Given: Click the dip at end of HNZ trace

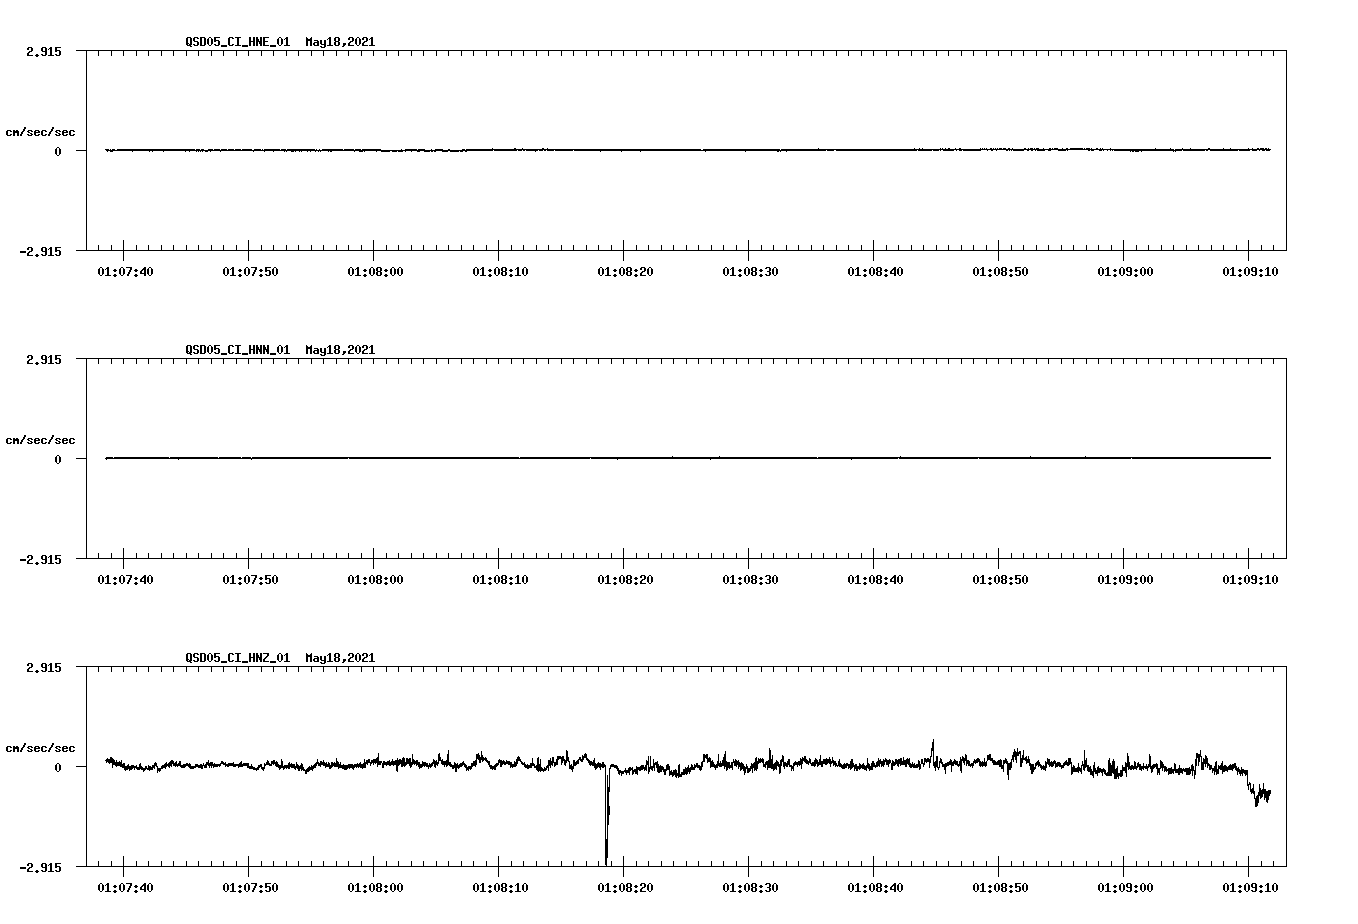Looking at the screenshot, I should [1258, 796].
